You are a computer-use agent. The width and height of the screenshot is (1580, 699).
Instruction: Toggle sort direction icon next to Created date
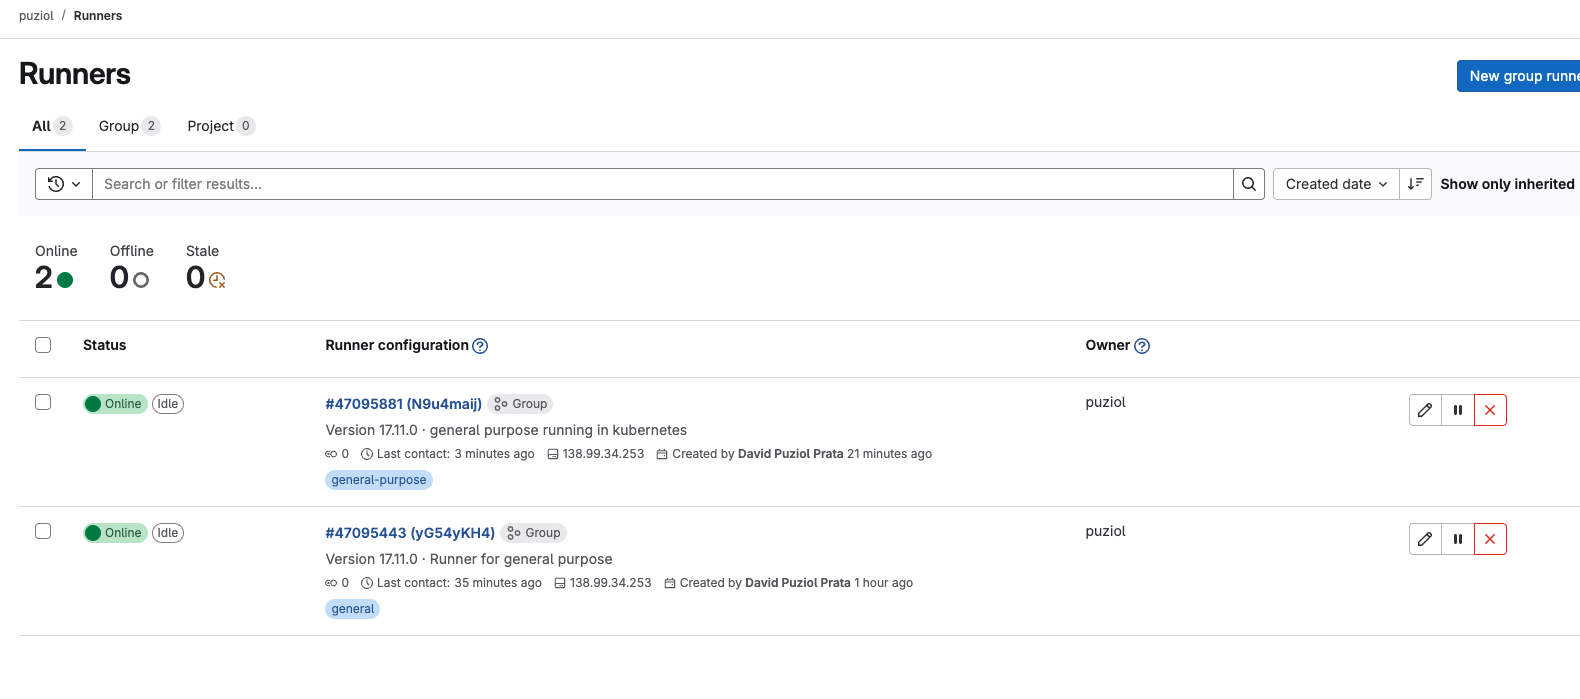point(1415,184)
